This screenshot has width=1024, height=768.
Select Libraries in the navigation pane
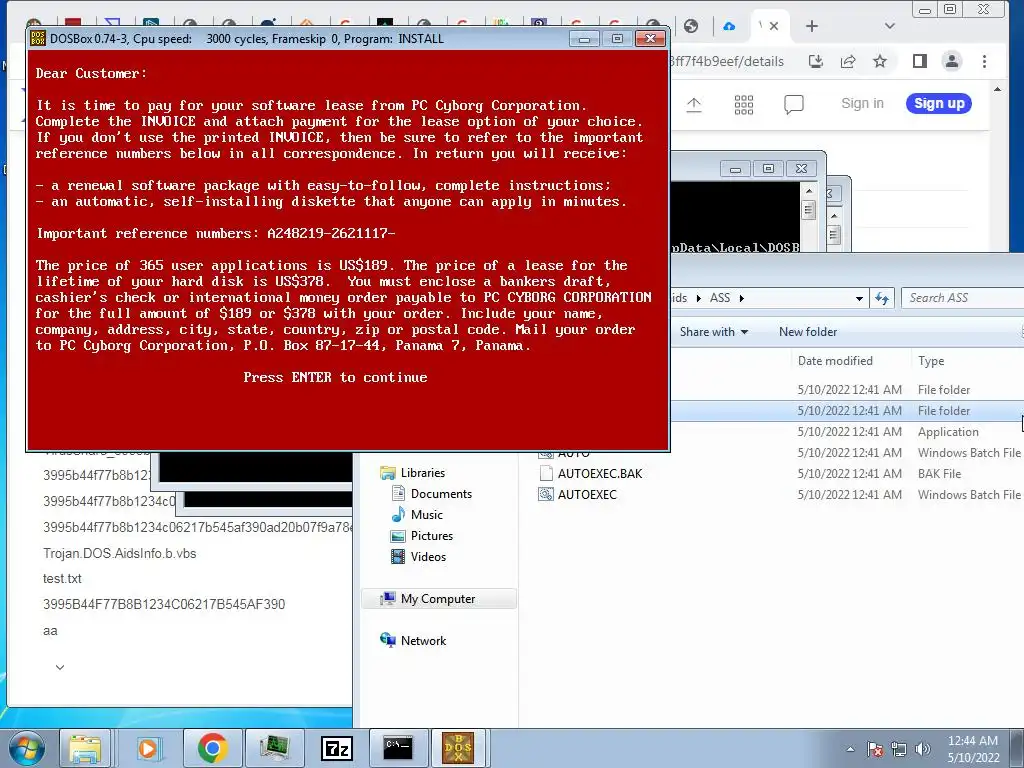(423, 473)
